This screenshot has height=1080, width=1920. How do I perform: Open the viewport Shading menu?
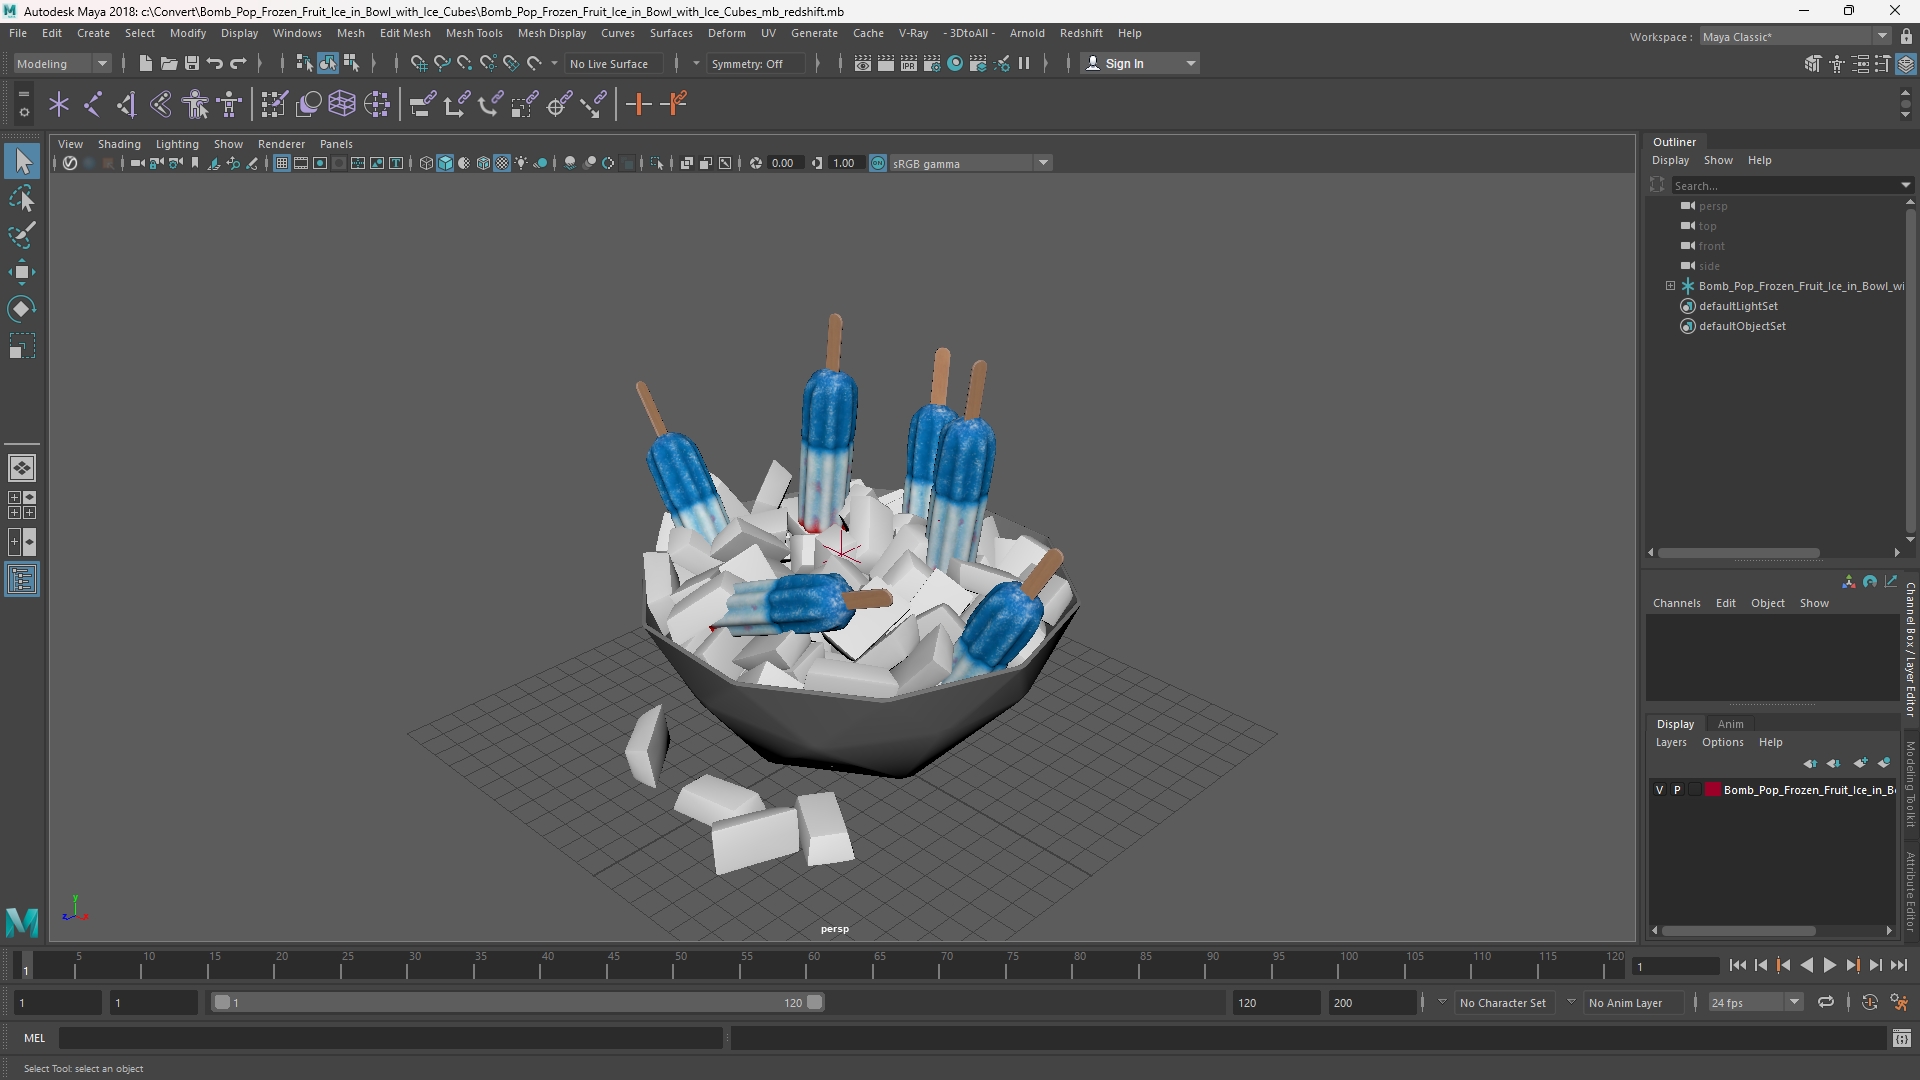[119, 144]
